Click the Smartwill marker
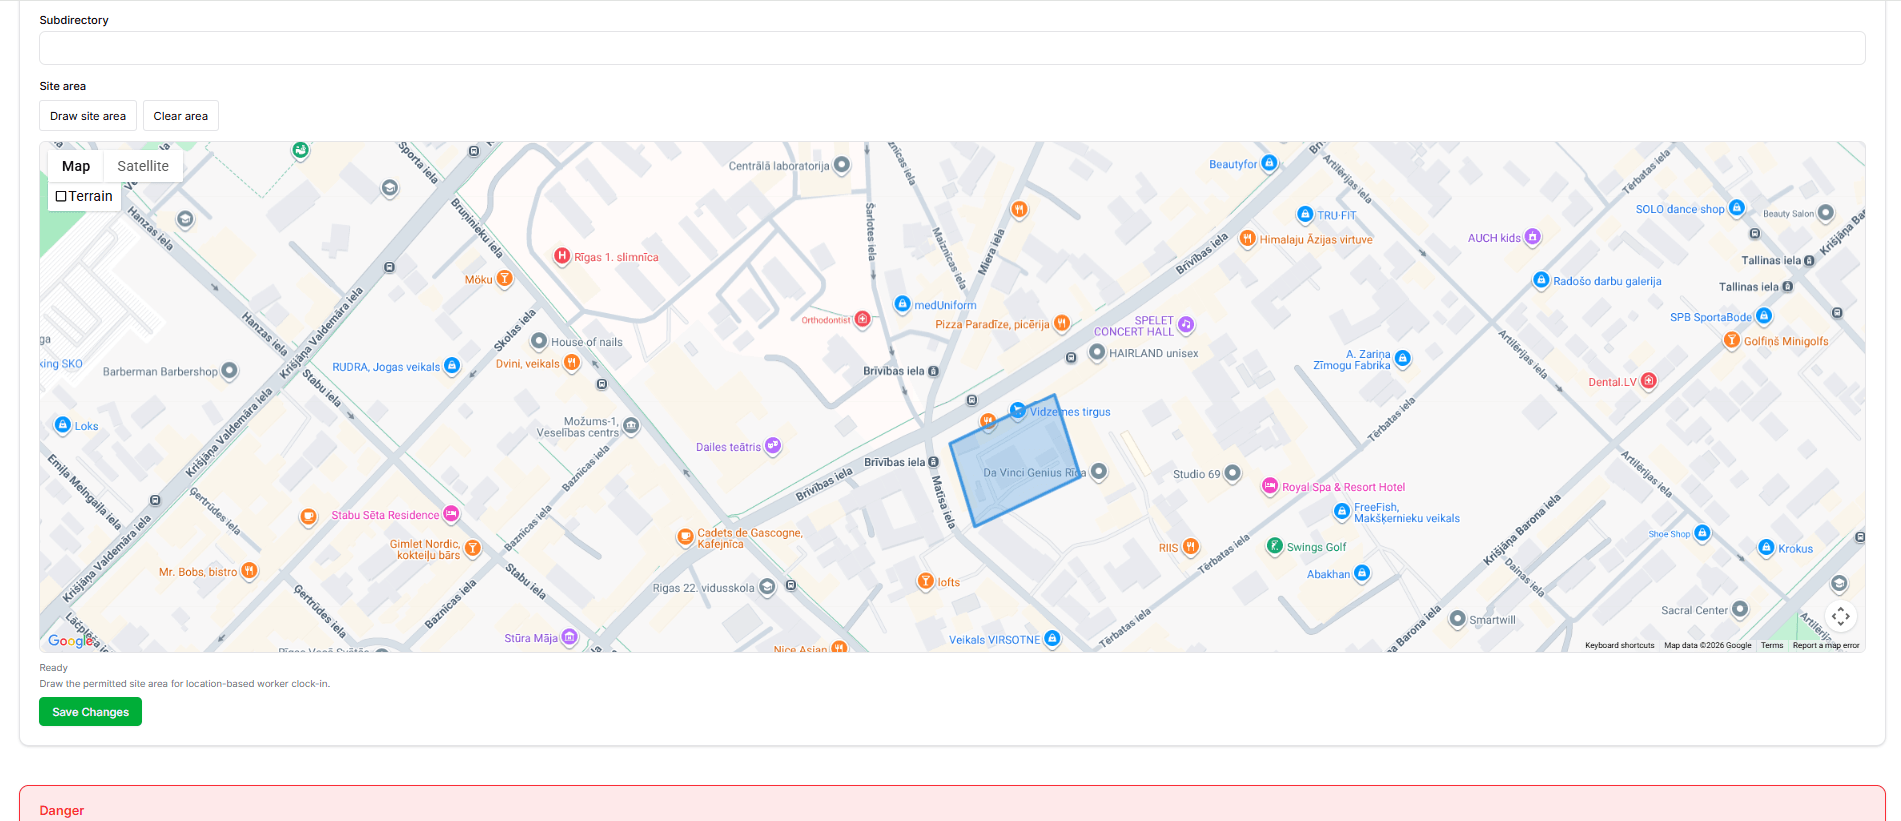The height and width of the screenshot is (821, 1901). 1457,619
